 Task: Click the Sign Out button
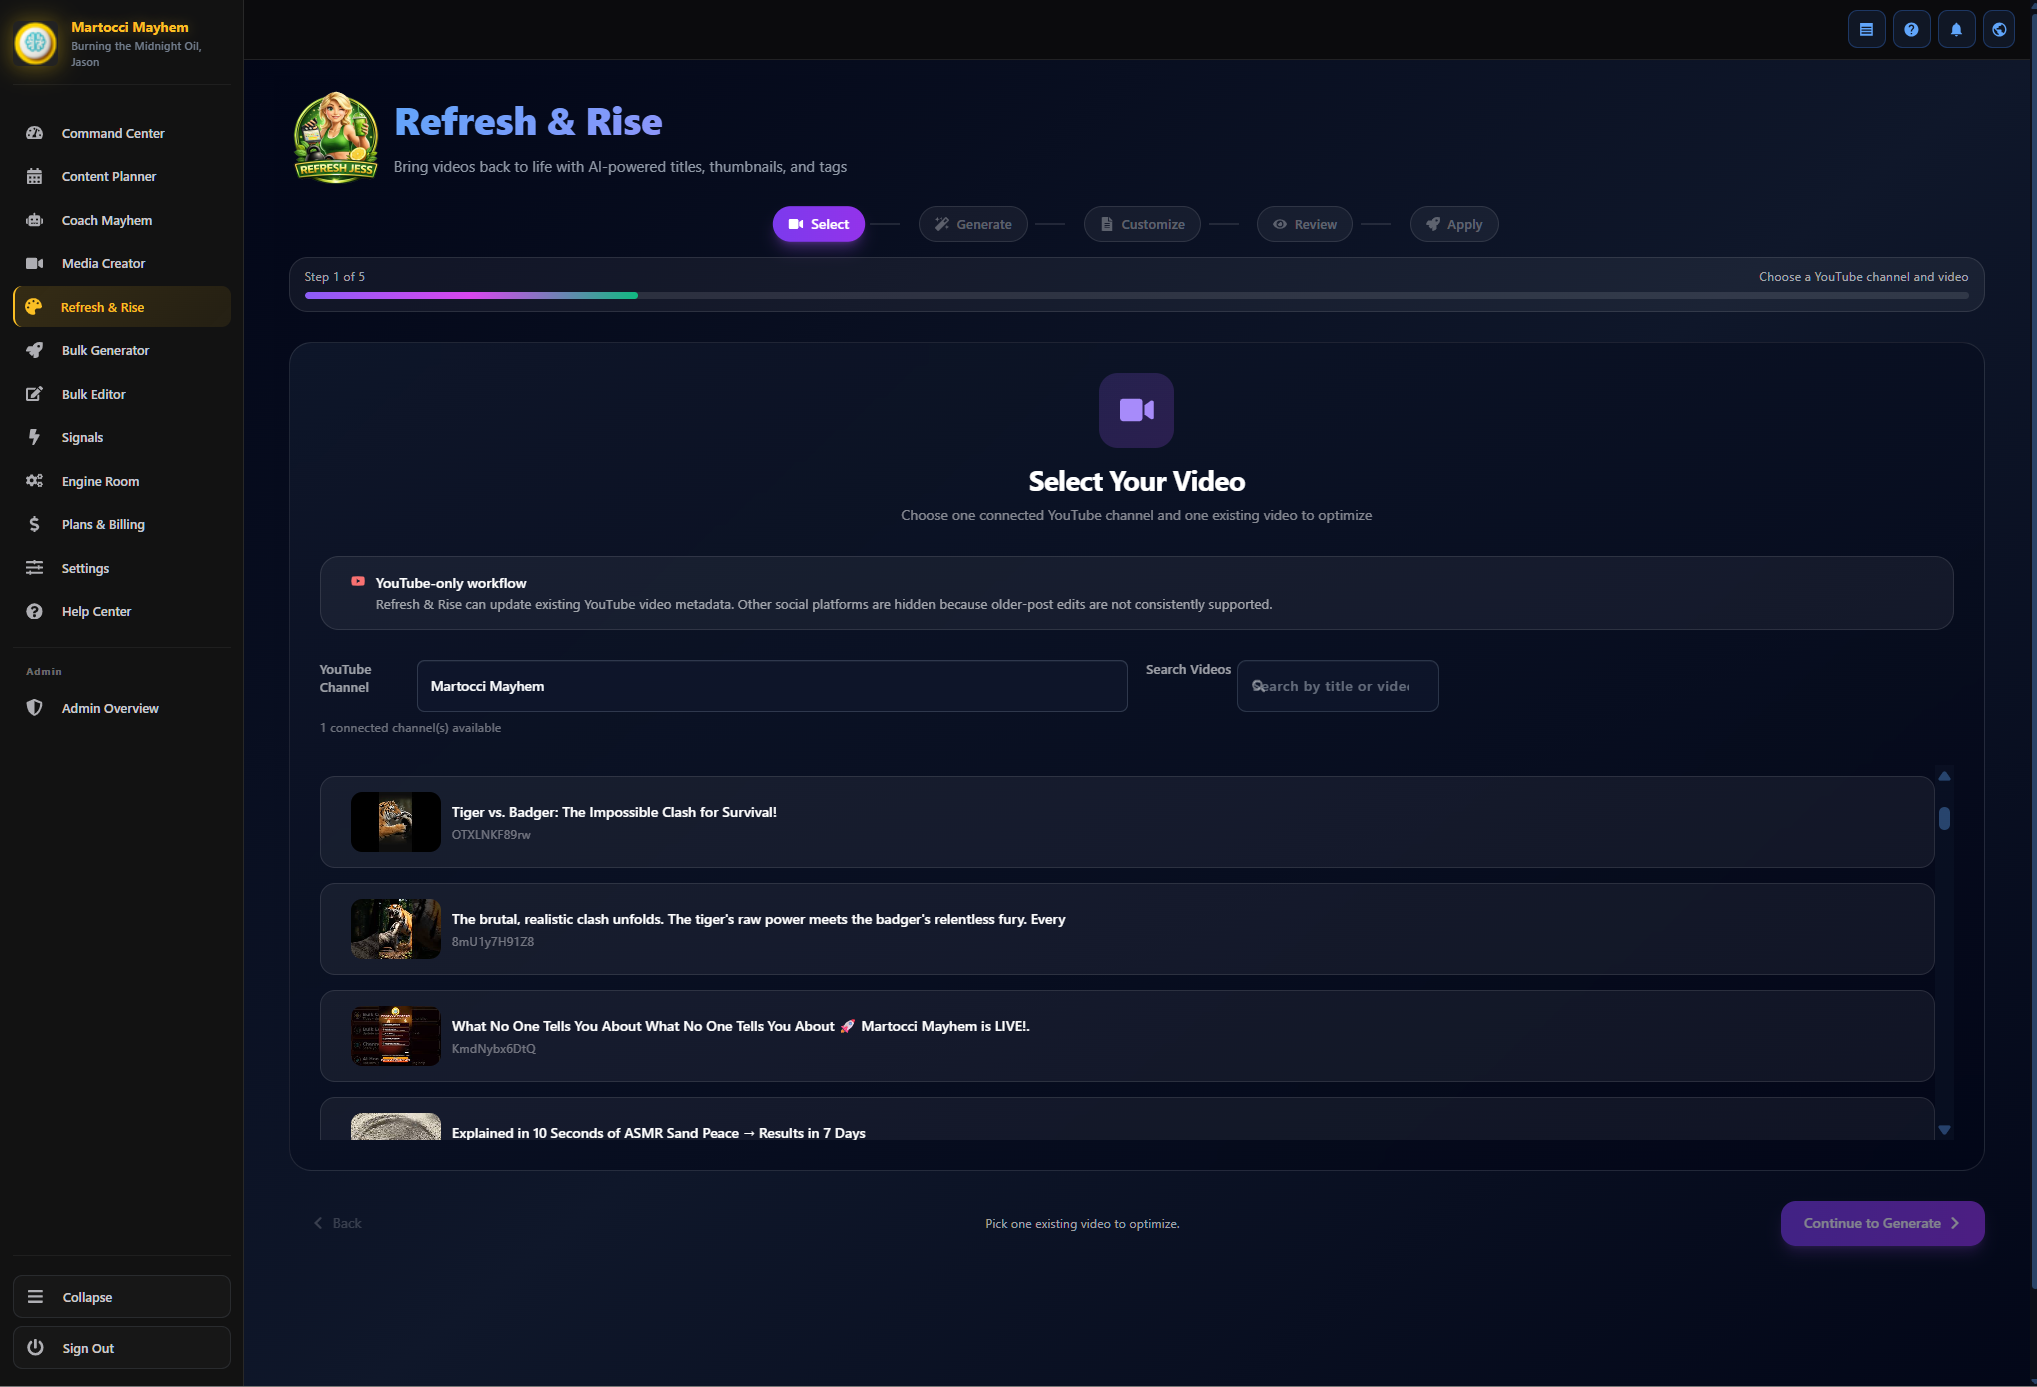click(121, 1348)
